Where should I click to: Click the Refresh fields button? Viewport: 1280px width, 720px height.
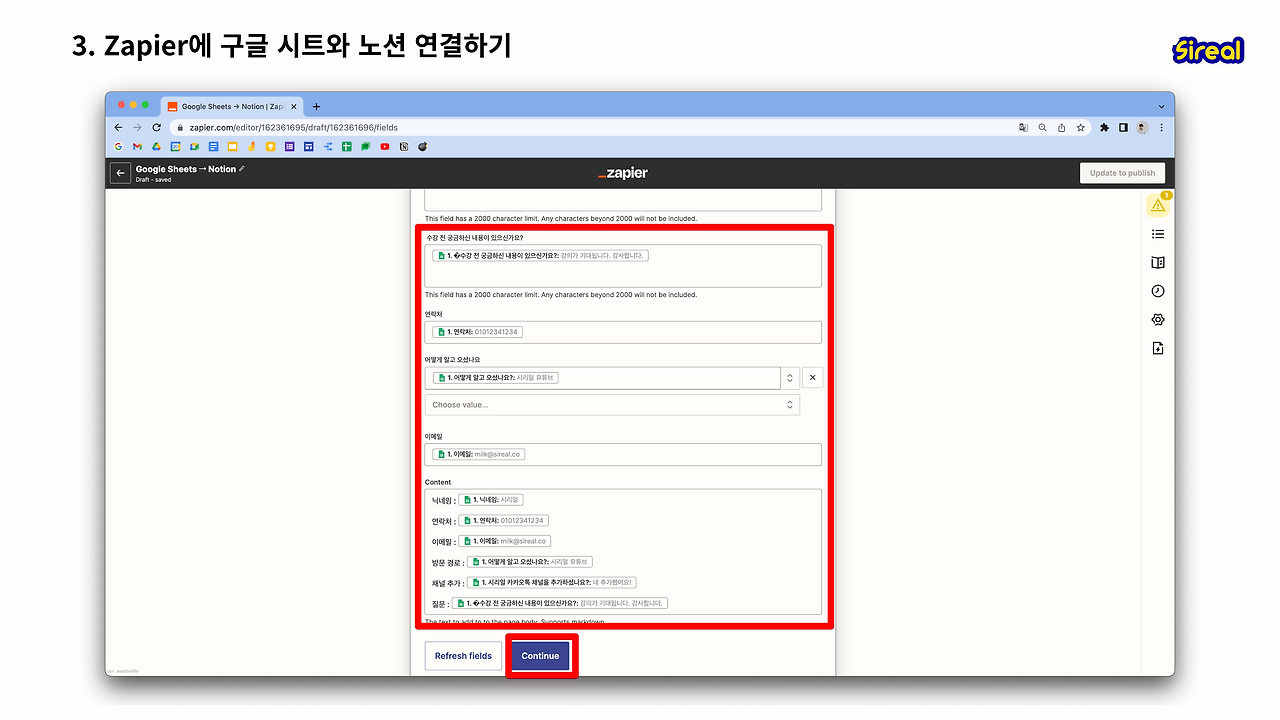point(463,656)
